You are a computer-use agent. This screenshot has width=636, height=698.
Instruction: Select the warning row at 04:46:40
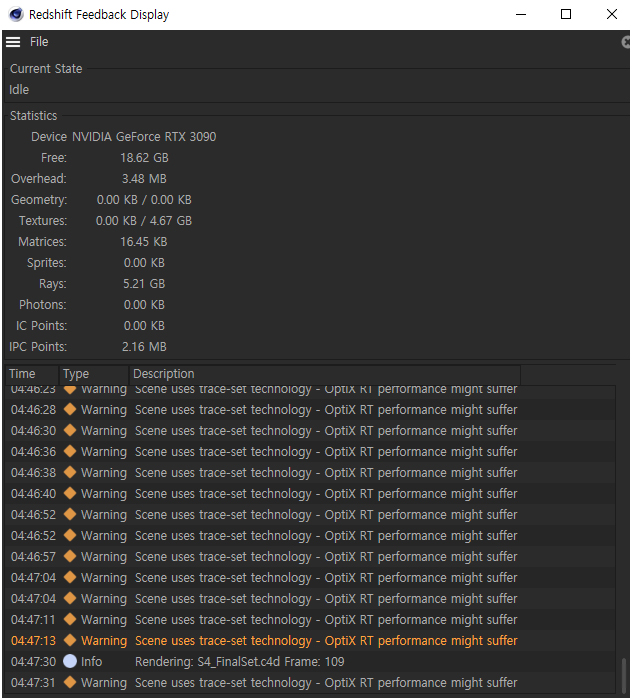click(311, 494)
